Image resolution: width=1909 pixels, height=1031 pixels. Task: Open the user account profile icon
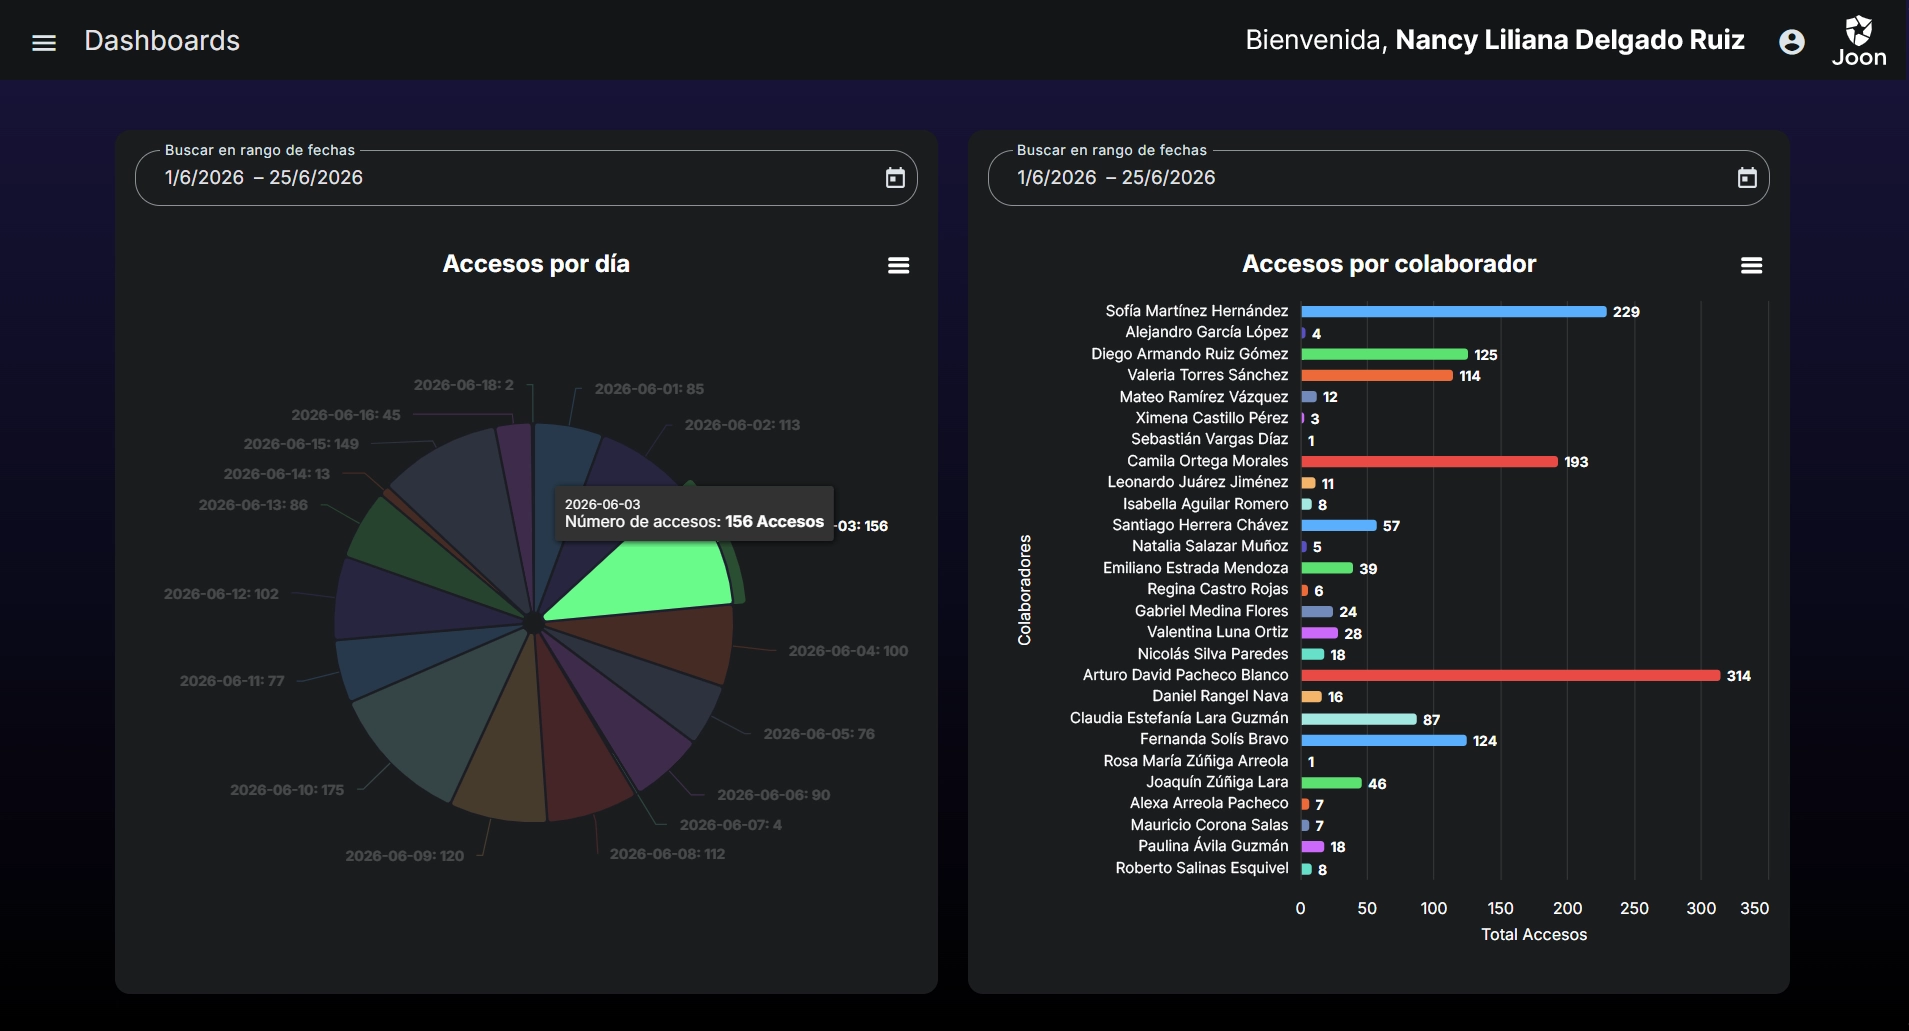tap(1792, 41)
